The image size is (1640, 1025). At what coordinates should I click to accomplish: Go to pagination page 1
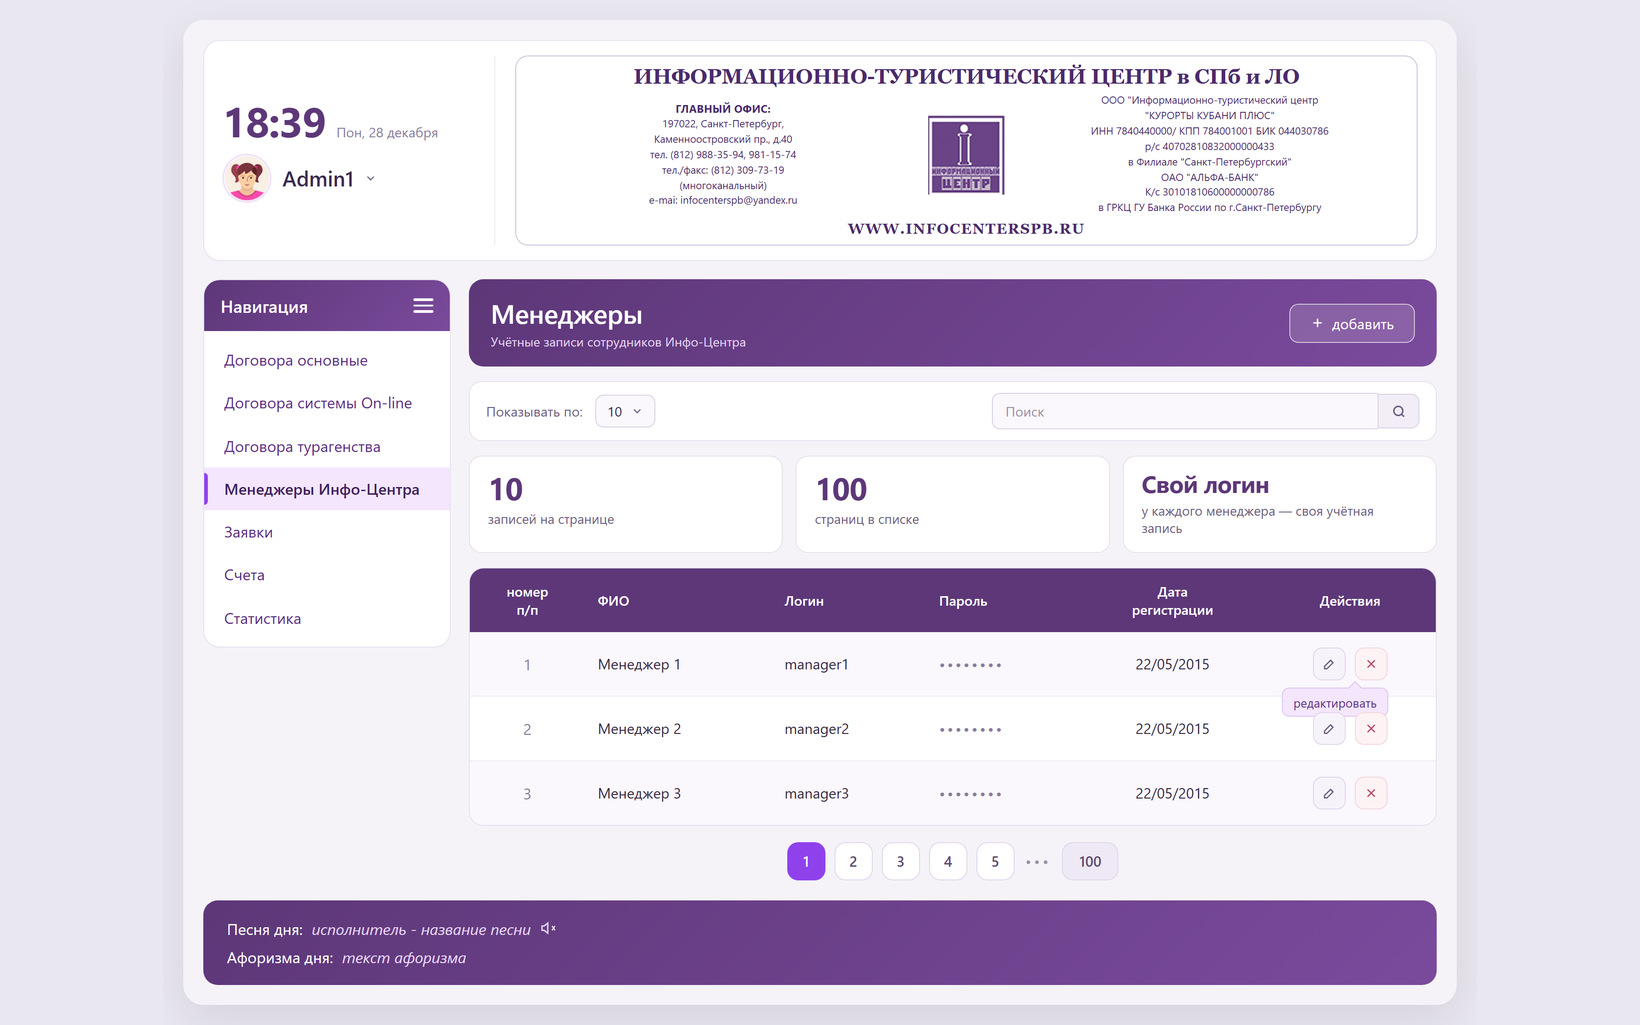[x=806, y=861]
